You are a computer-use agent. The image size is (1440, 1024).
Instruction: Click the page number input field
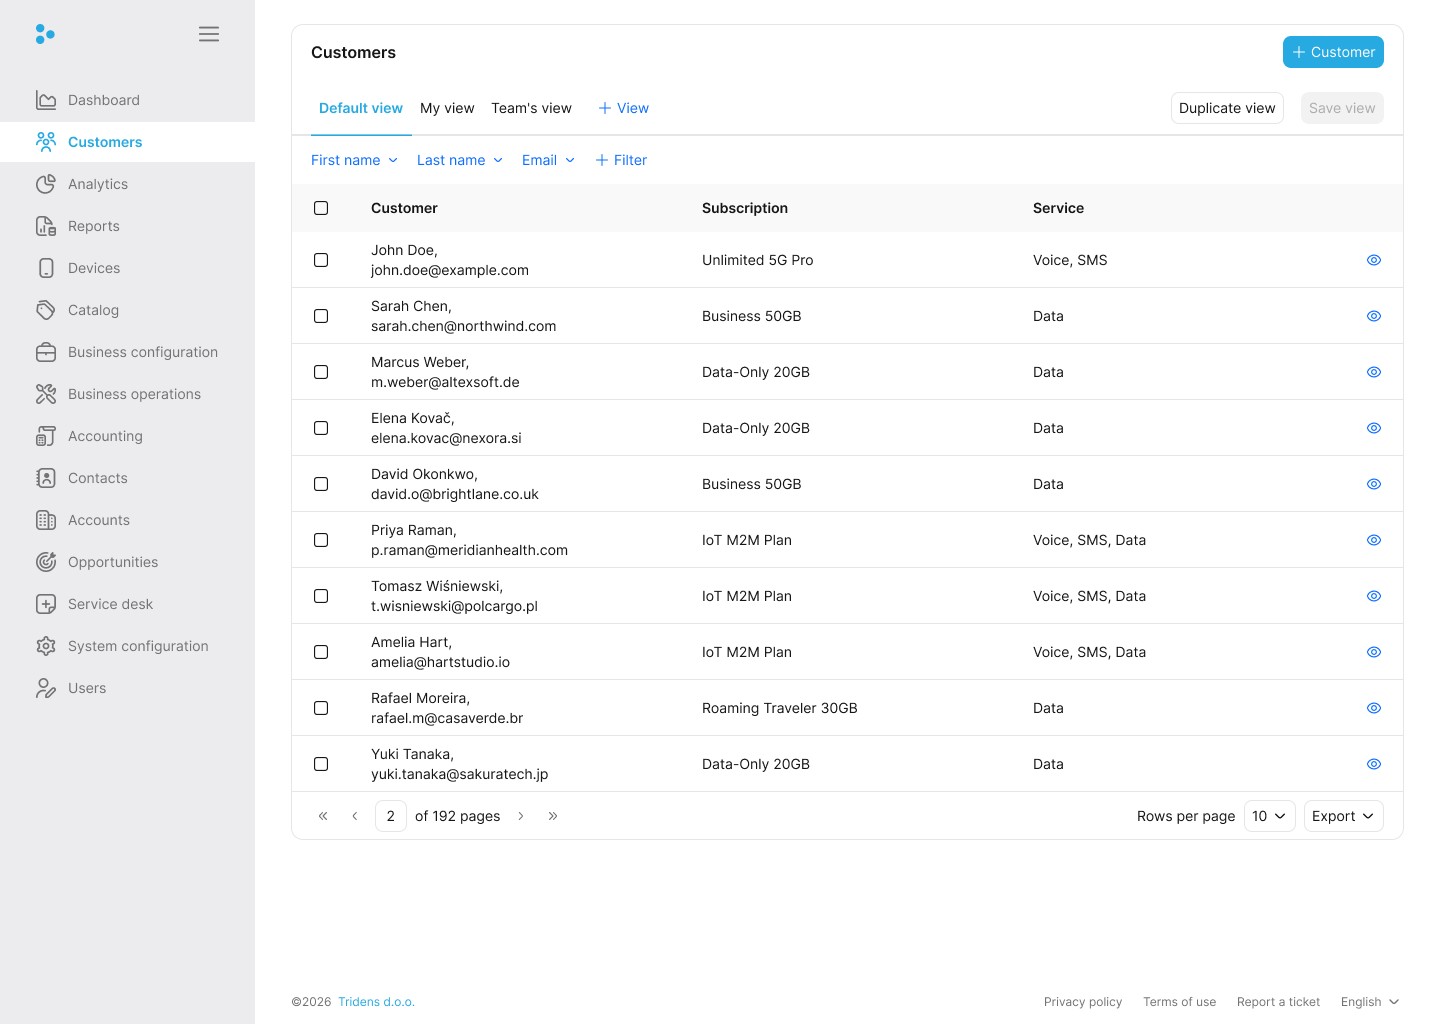coord(390,816)
